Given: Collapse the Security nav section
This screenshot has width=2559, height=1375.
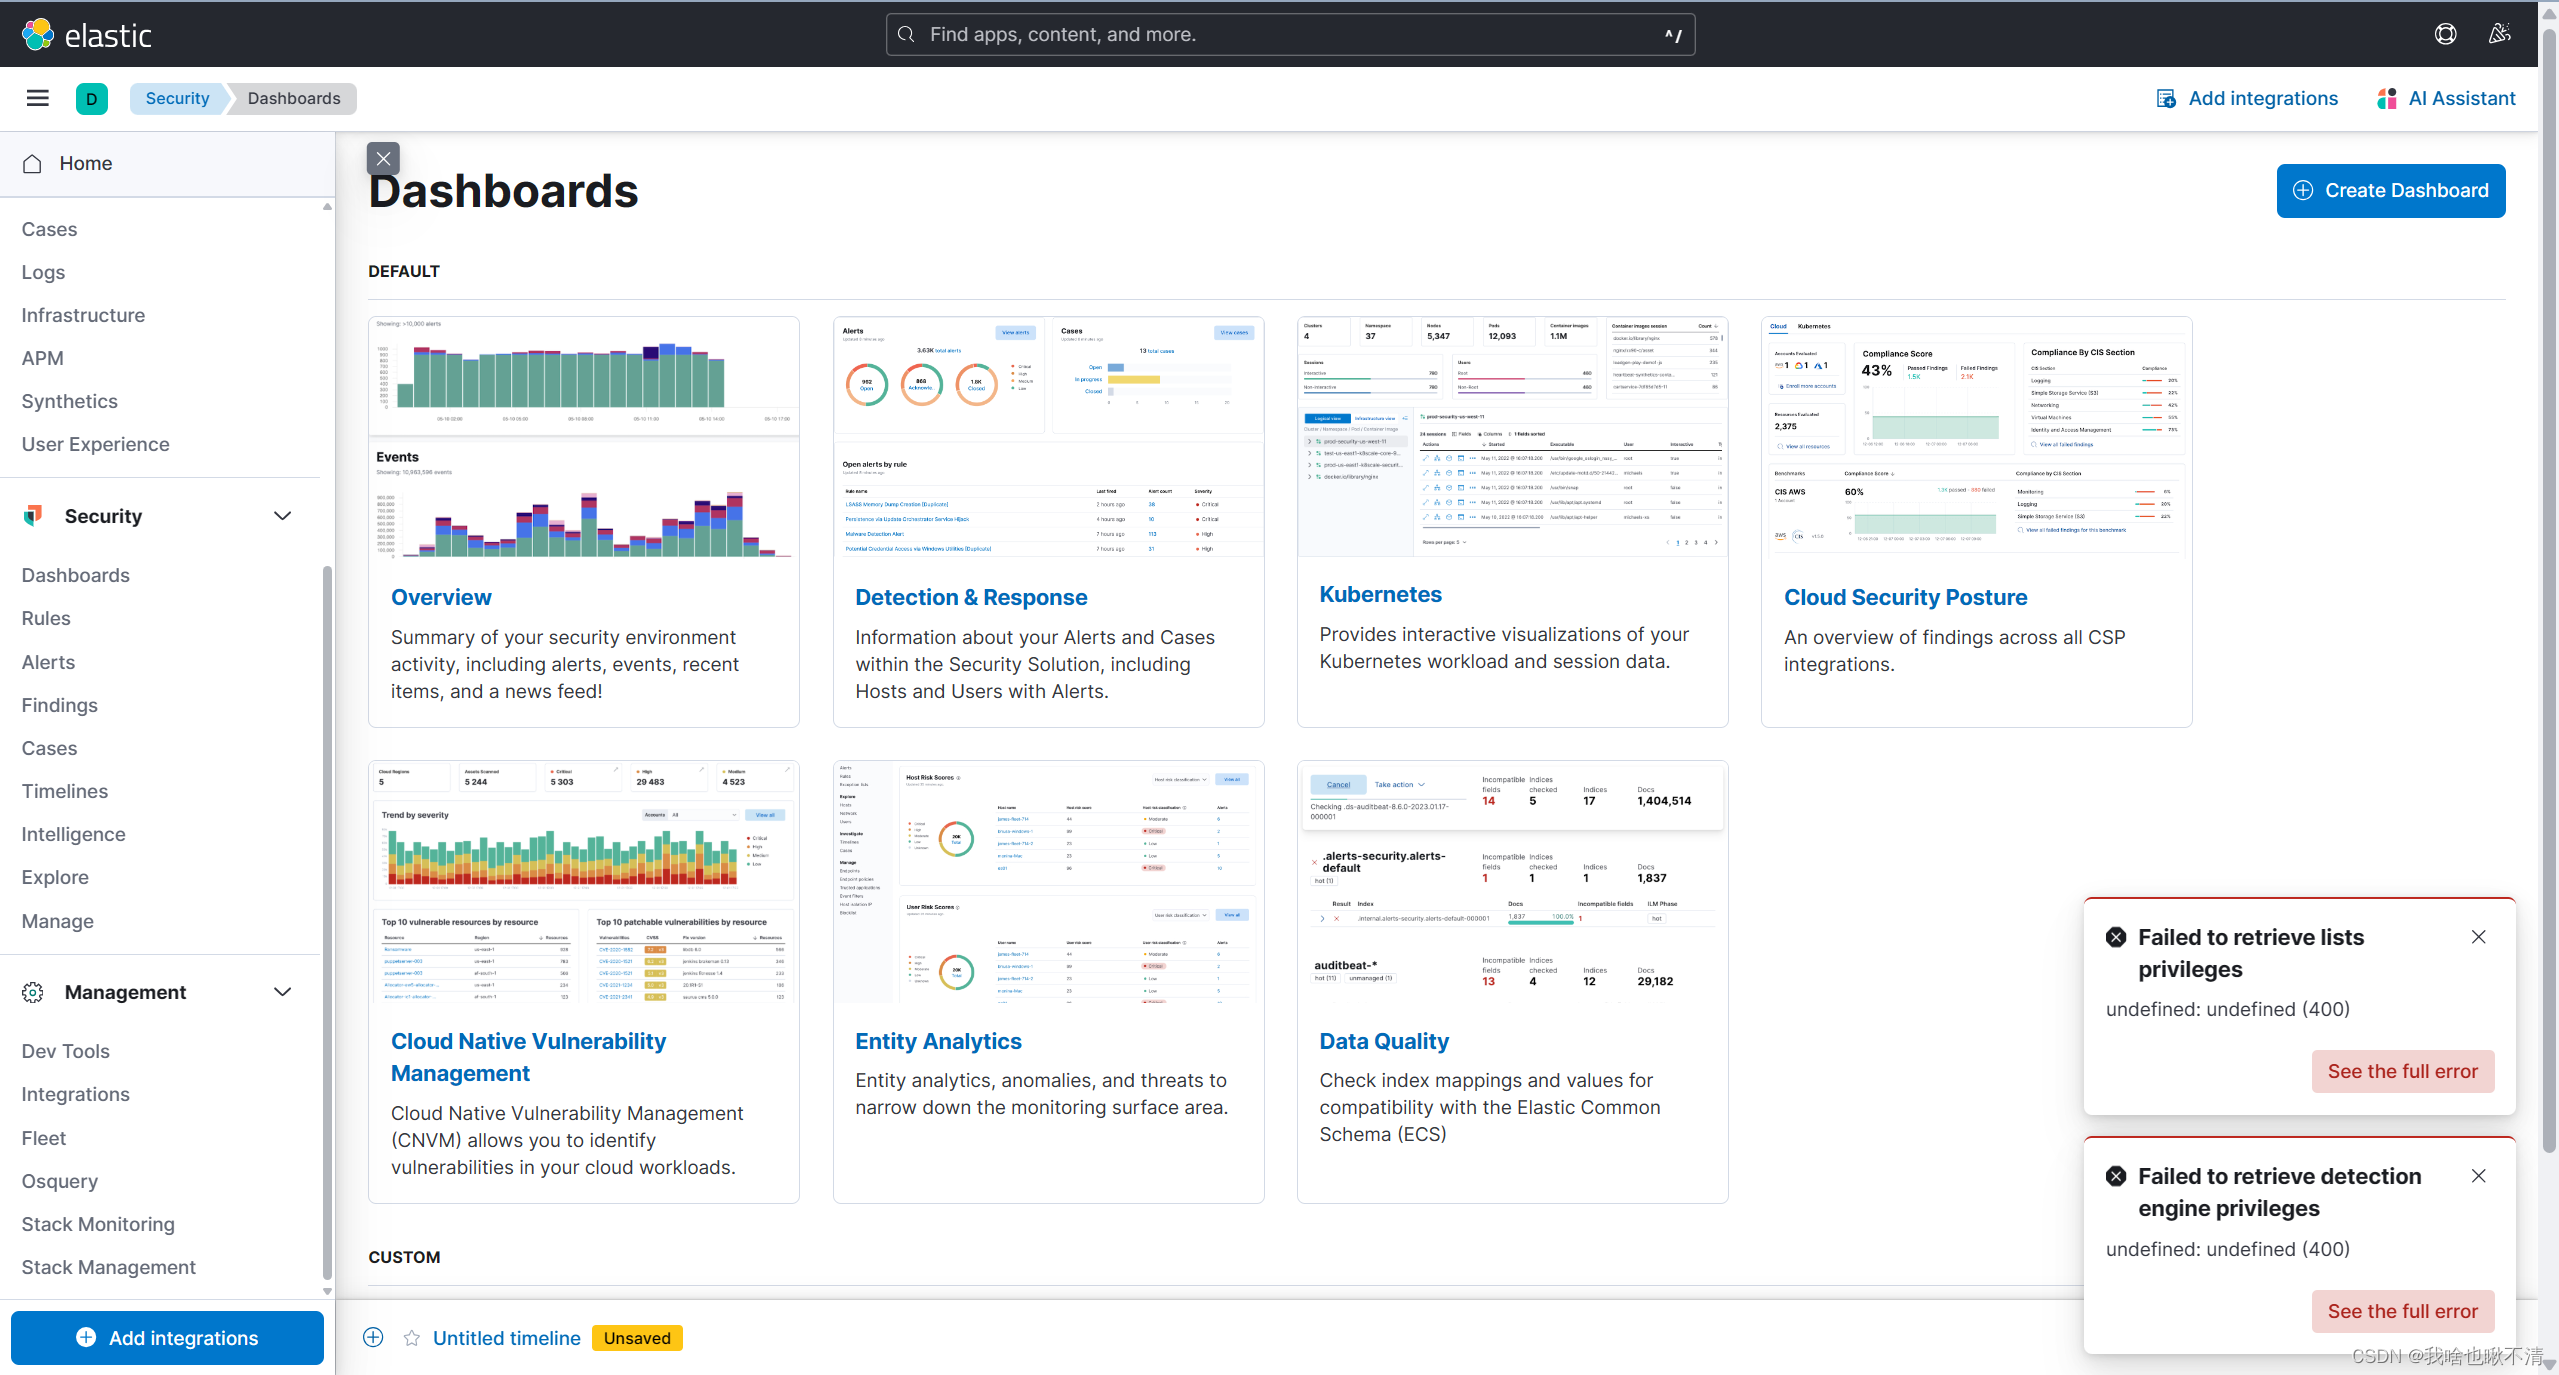Looking at the screenshot, I should (282, 516).
